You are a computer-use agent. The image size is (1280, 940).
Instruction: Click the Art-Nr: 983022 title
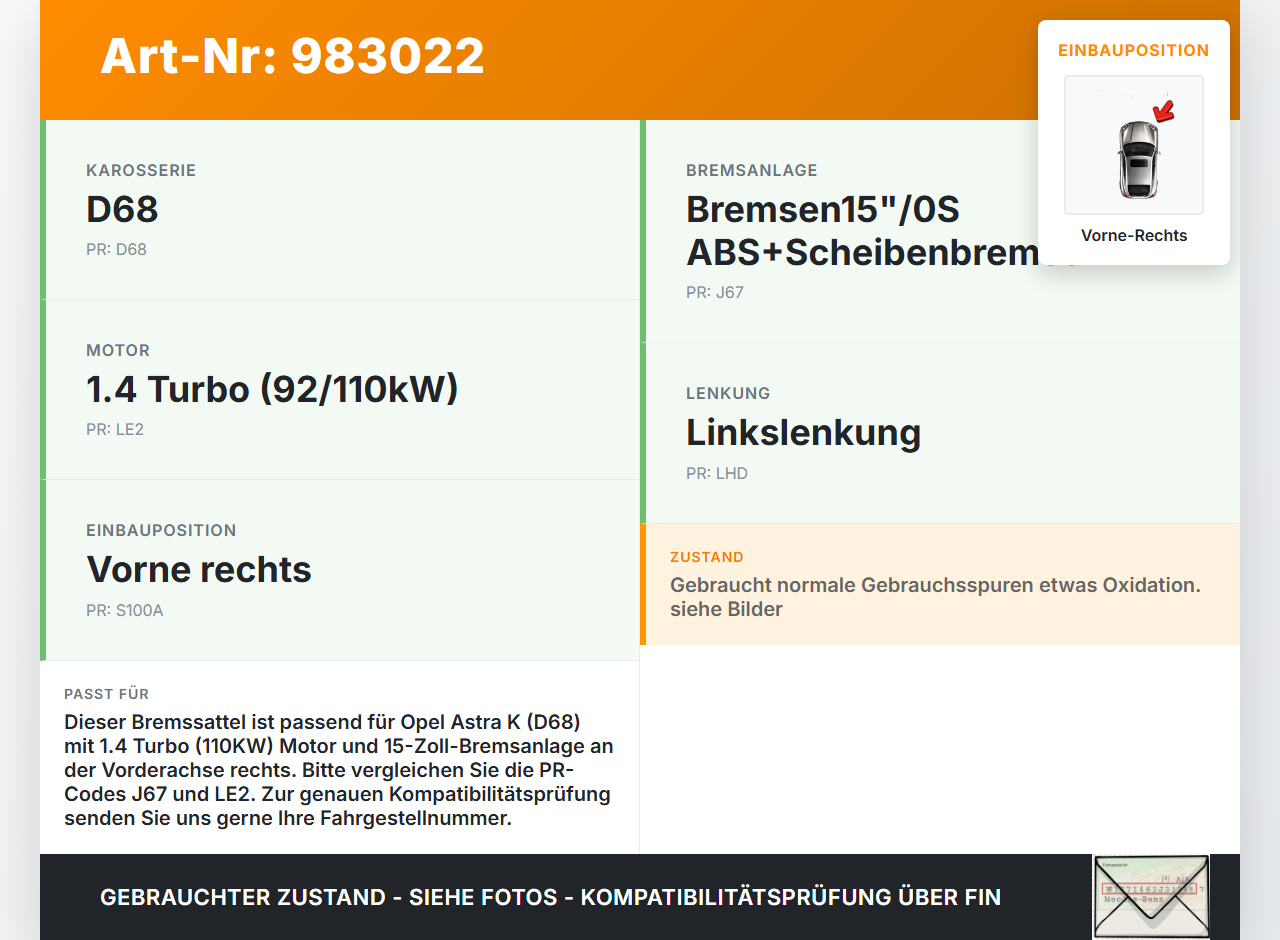pyautogui.click(x=292, y=57)
